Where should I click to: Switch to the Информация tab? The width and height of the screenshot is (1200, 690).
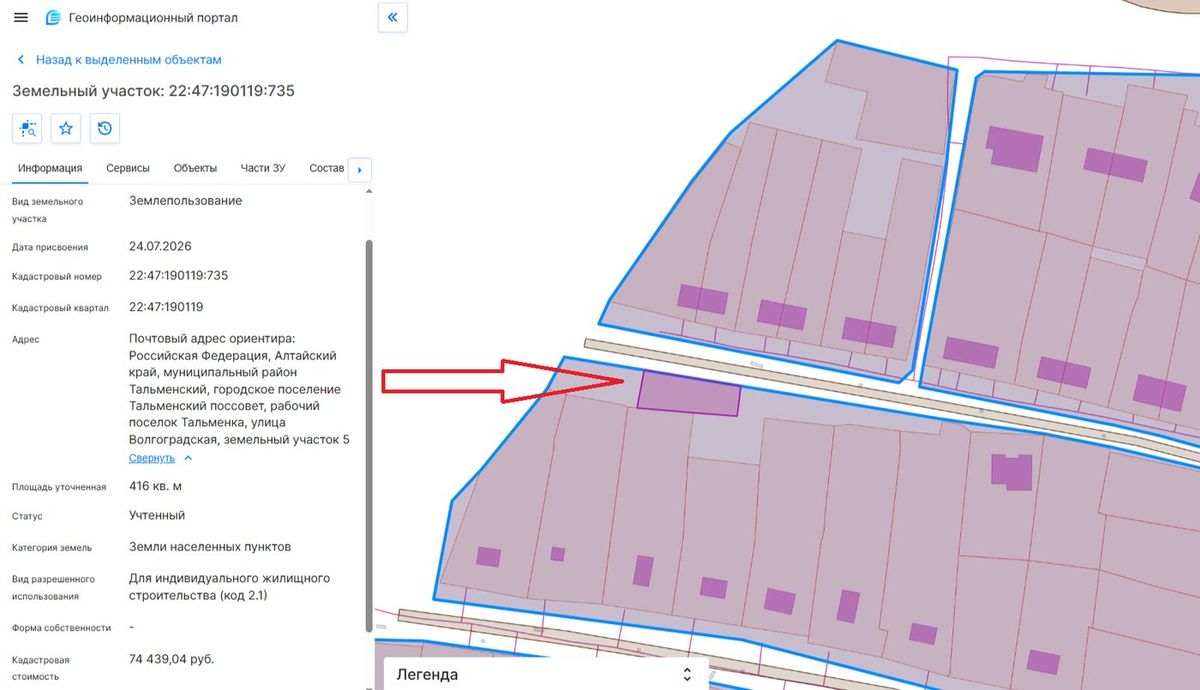coord(50,168)
